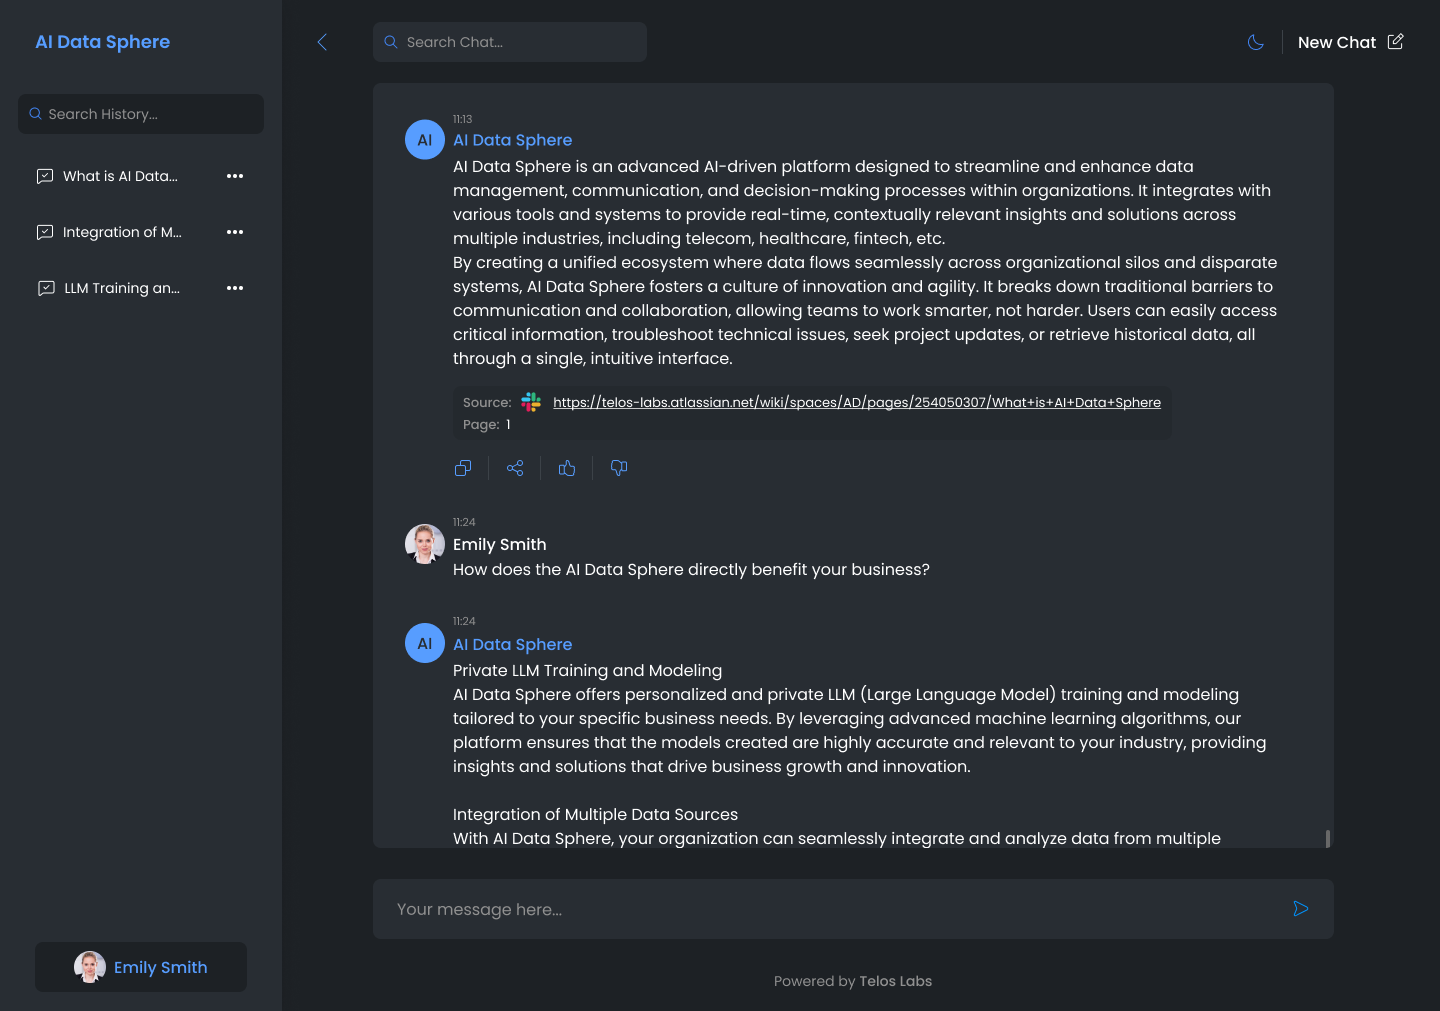Open options menu for 'What is AI Data...'
1440x1011 pixels.
point(235,176)
